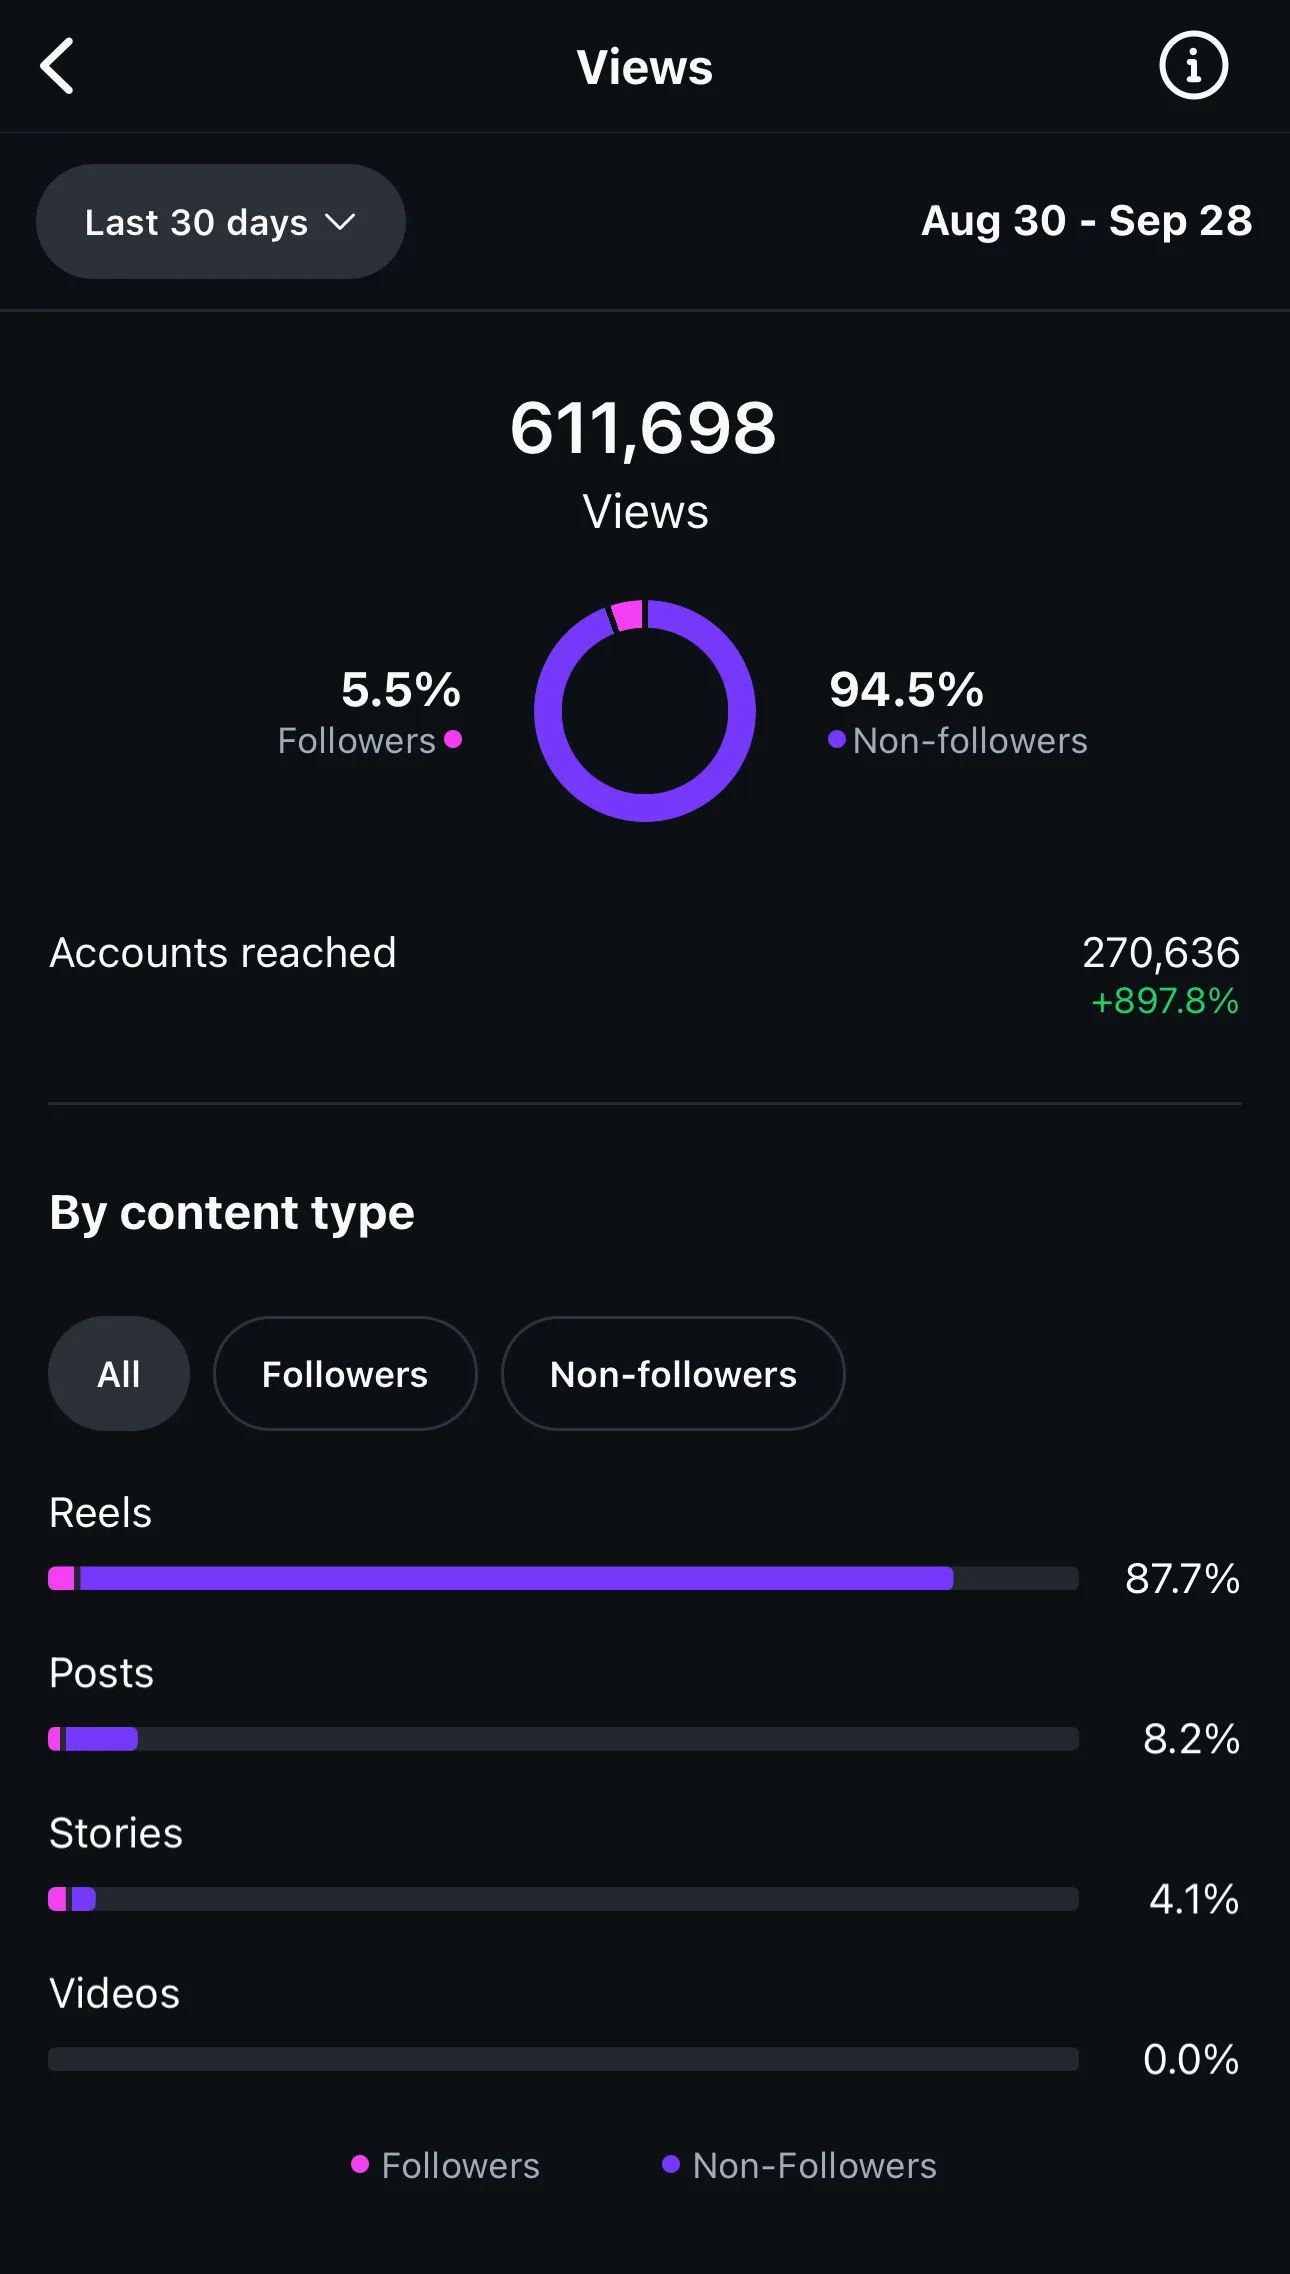This screenshot has height=2274, width=1290.
Task: Click the +897.8% growth indicator
Action: point(1165,1002)
